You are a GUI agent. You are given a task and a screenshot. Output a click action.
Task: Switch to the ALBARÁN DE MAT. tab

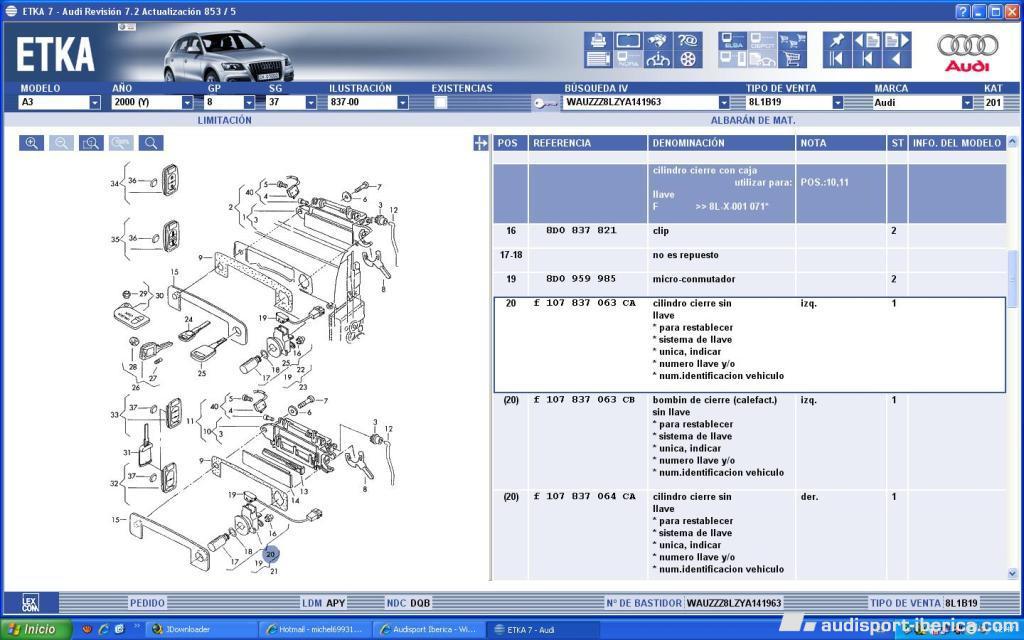[752, 120]
